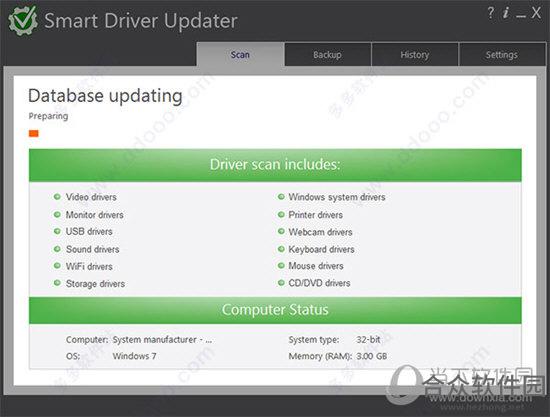Click the Memory (RAM): label
Screen dimensions: 550x417
320,356
